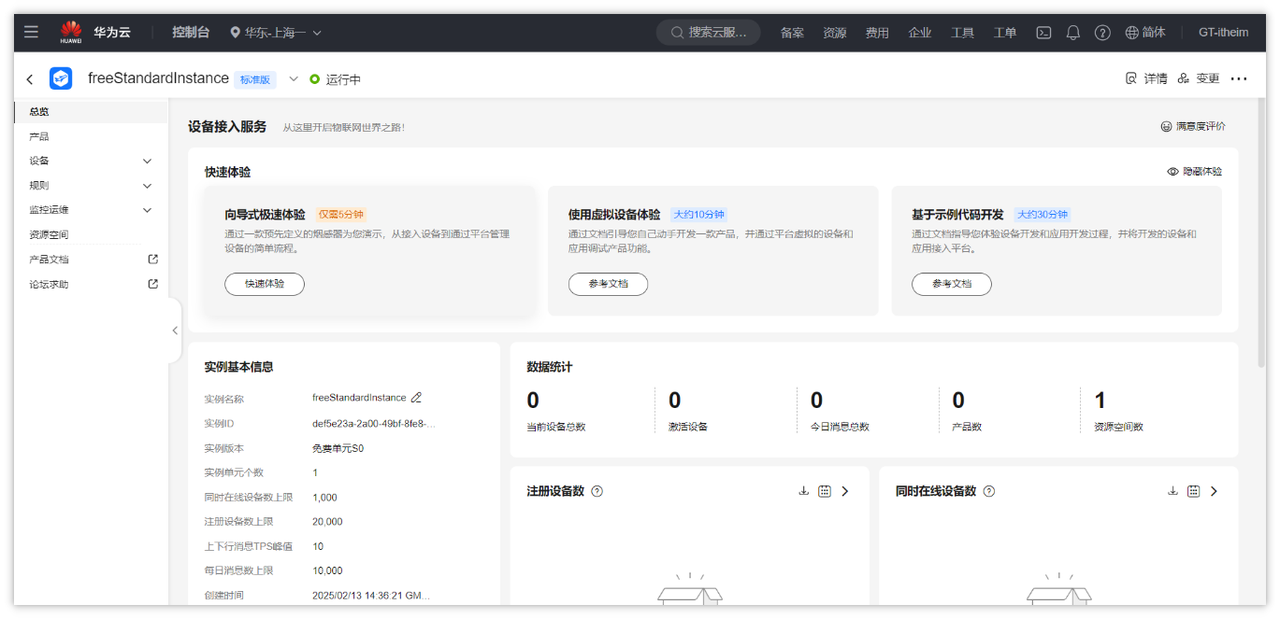The width and height of the screenshot is (1280, 619).
Task: Collapse the left sidebar panel
Action: click(175, 330)
